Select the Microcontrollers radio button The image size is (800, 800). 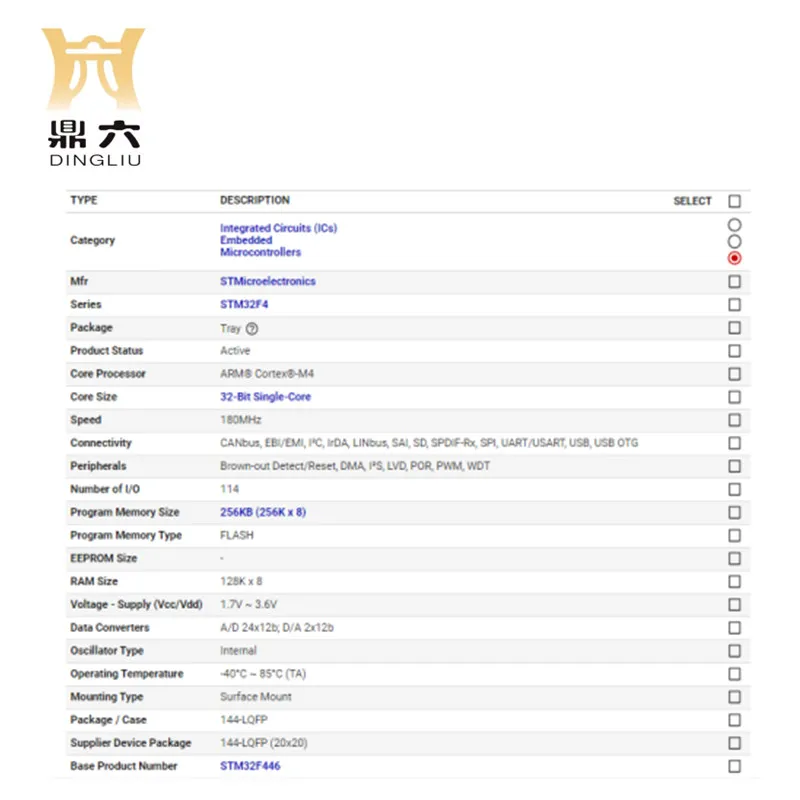pyautogui.click(x=734, y=258)
